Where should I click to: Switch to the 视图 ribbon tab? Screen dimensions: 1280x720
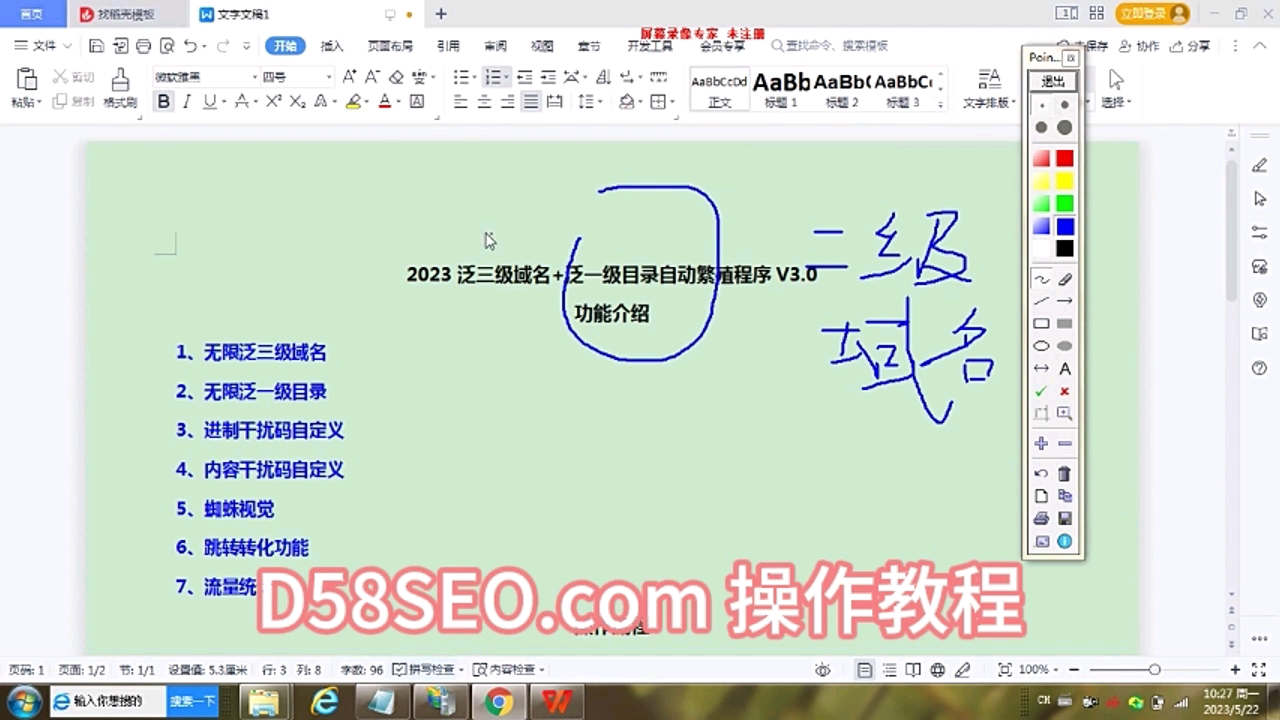pos(542,46)
